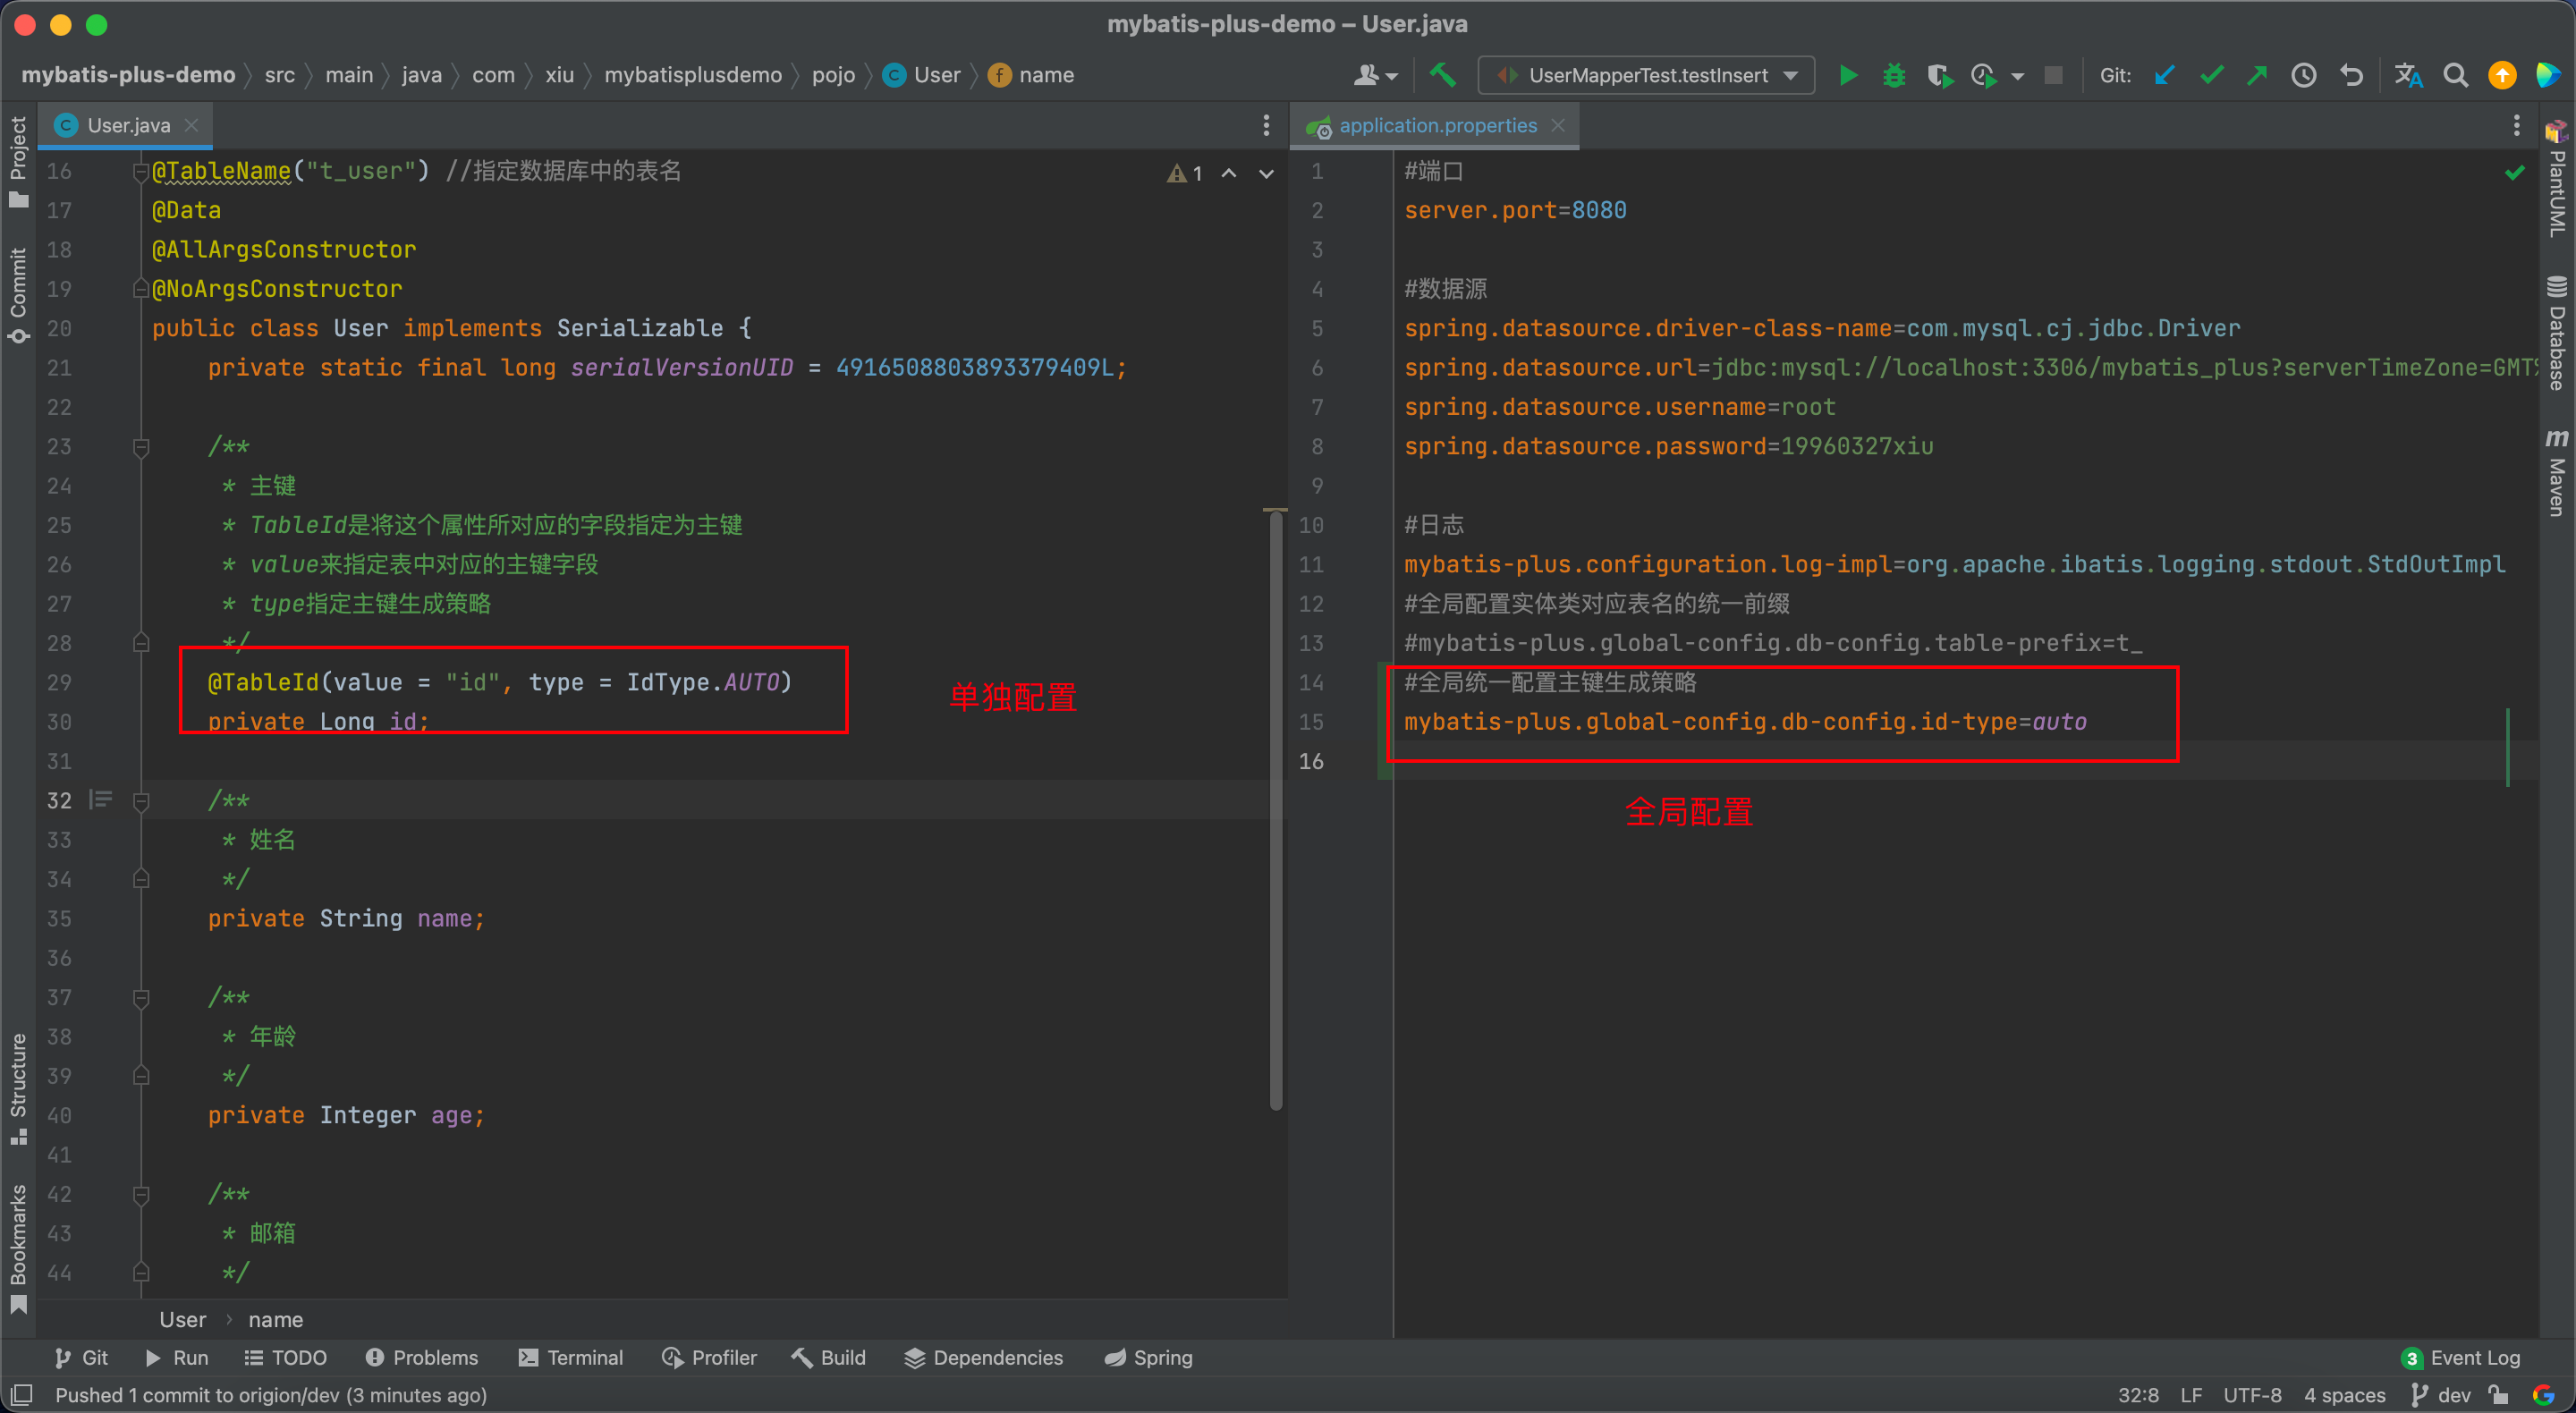The height and width of the screenshot is (1413, 2576).
Task: Click the stop process square icon
Action: [2053, 75]
